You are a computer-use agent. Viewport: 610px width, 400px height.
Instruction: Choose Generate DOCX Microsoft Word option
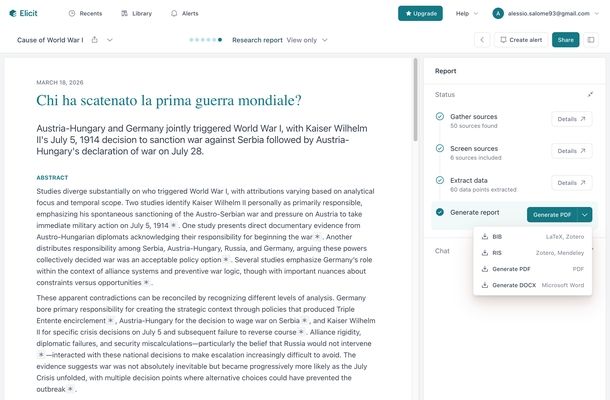coord(533,285)
